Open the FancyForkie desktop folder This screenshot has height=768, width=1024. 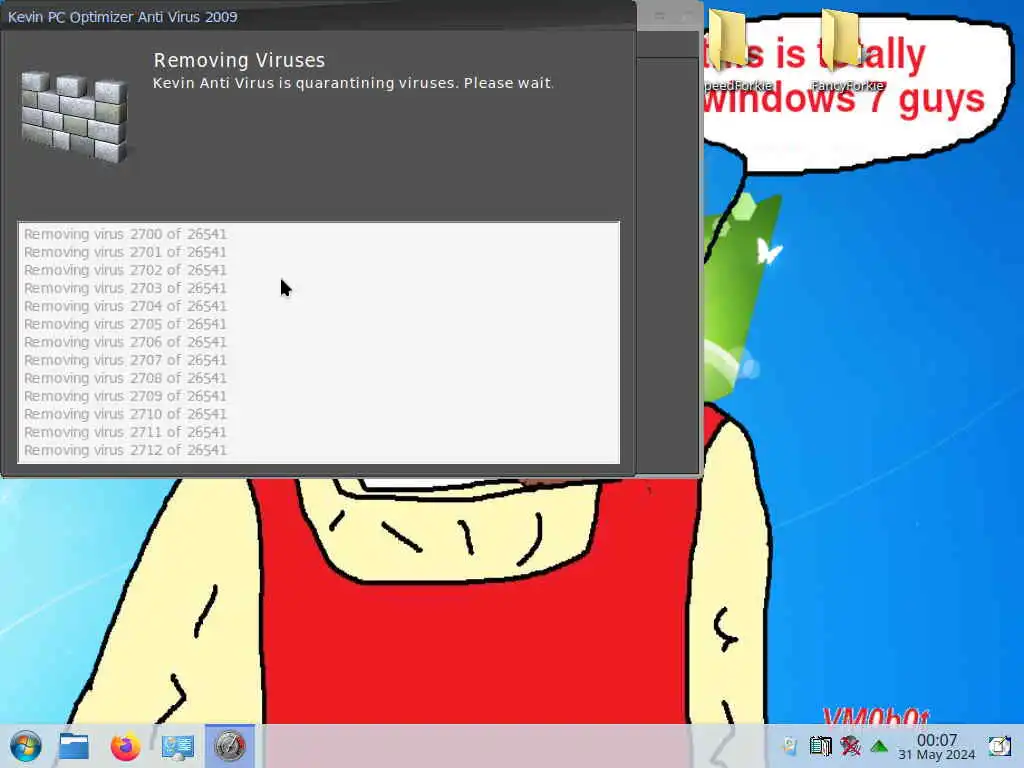pos(847,51)
